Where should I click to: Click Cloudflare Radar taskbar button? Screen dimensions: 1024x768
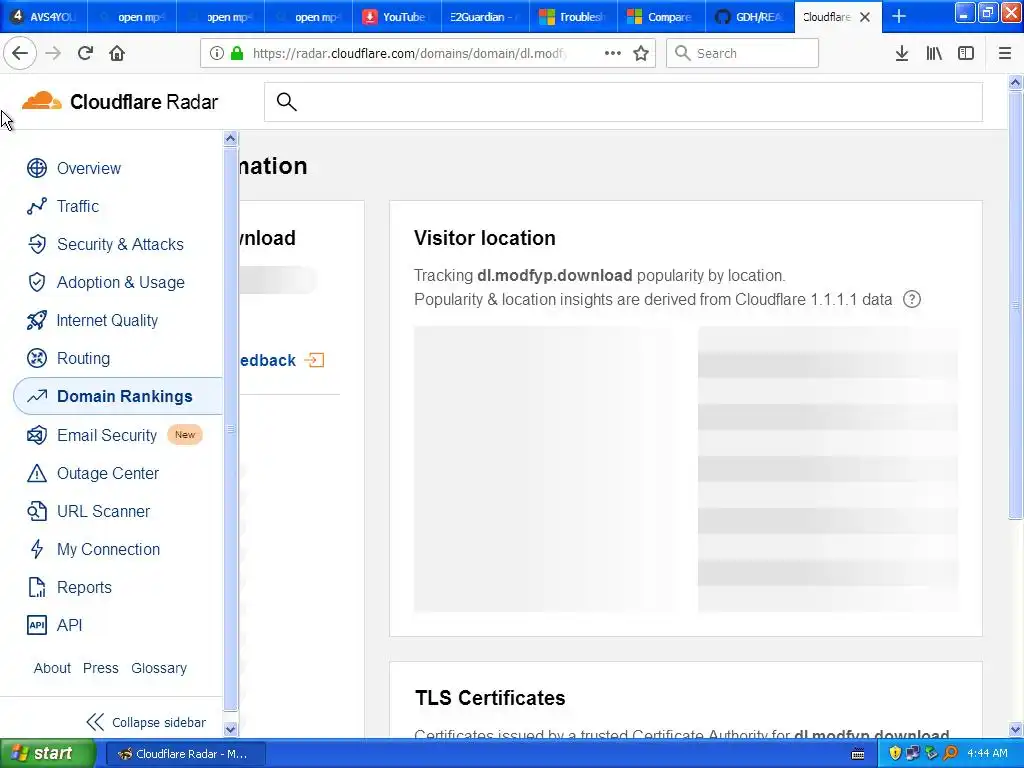[x=185, y=754]
